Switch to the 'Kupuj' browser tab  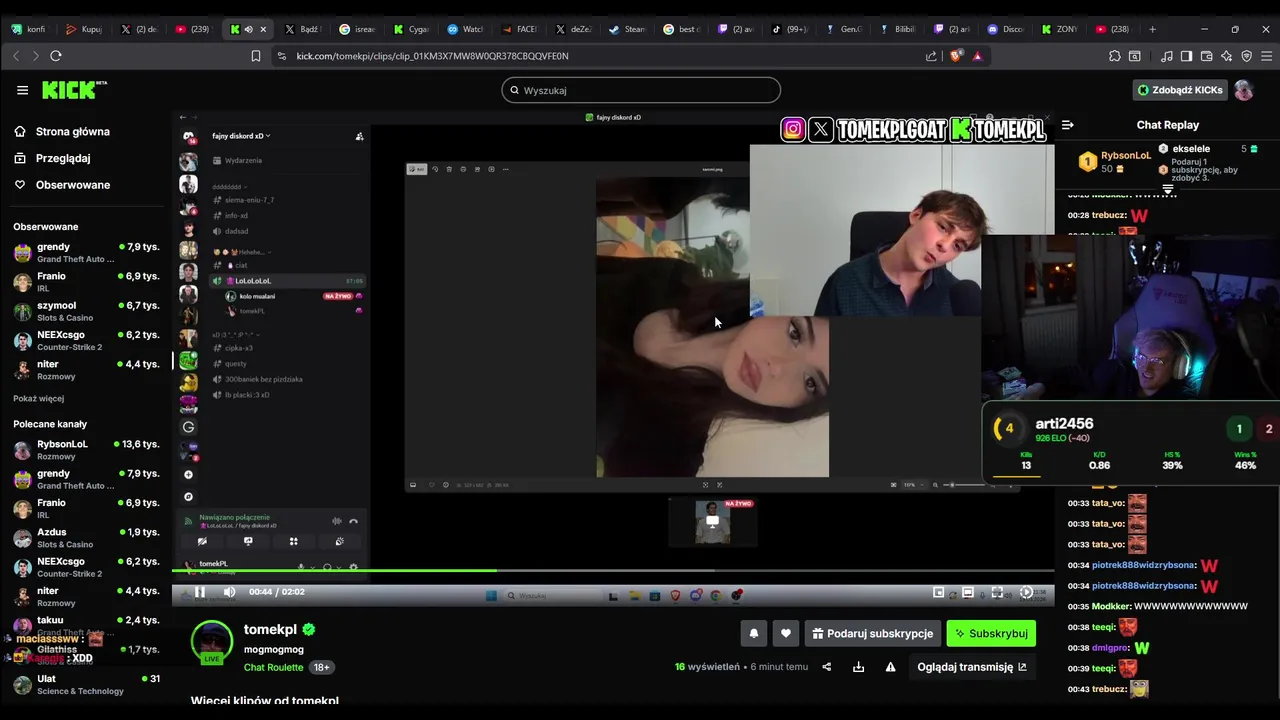click(x=83, y=29)
